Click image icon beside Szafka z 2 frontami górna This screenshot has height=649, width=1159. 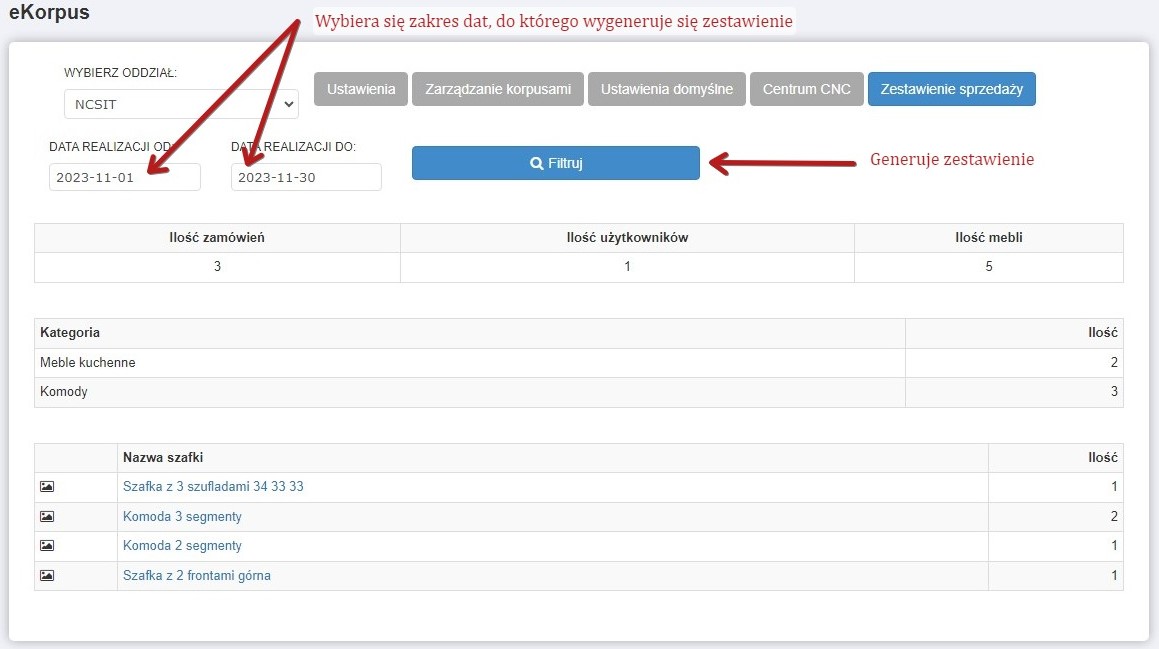47,576
